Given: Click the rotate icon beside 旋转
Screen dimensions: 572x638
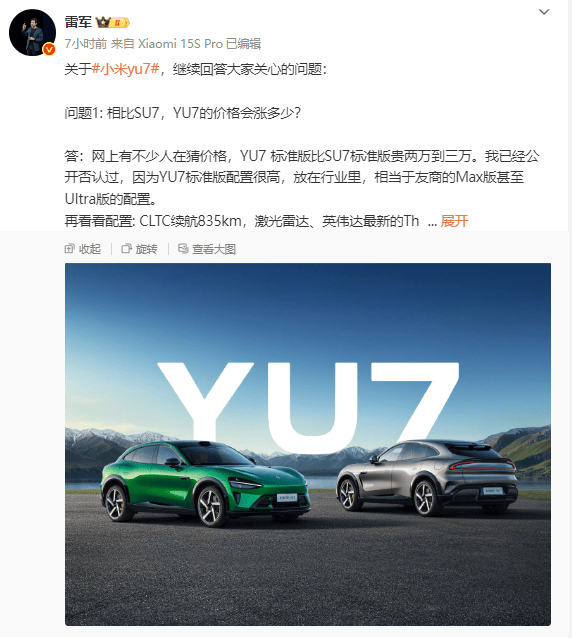Looking at the screenshot, I should pos(127,248).
